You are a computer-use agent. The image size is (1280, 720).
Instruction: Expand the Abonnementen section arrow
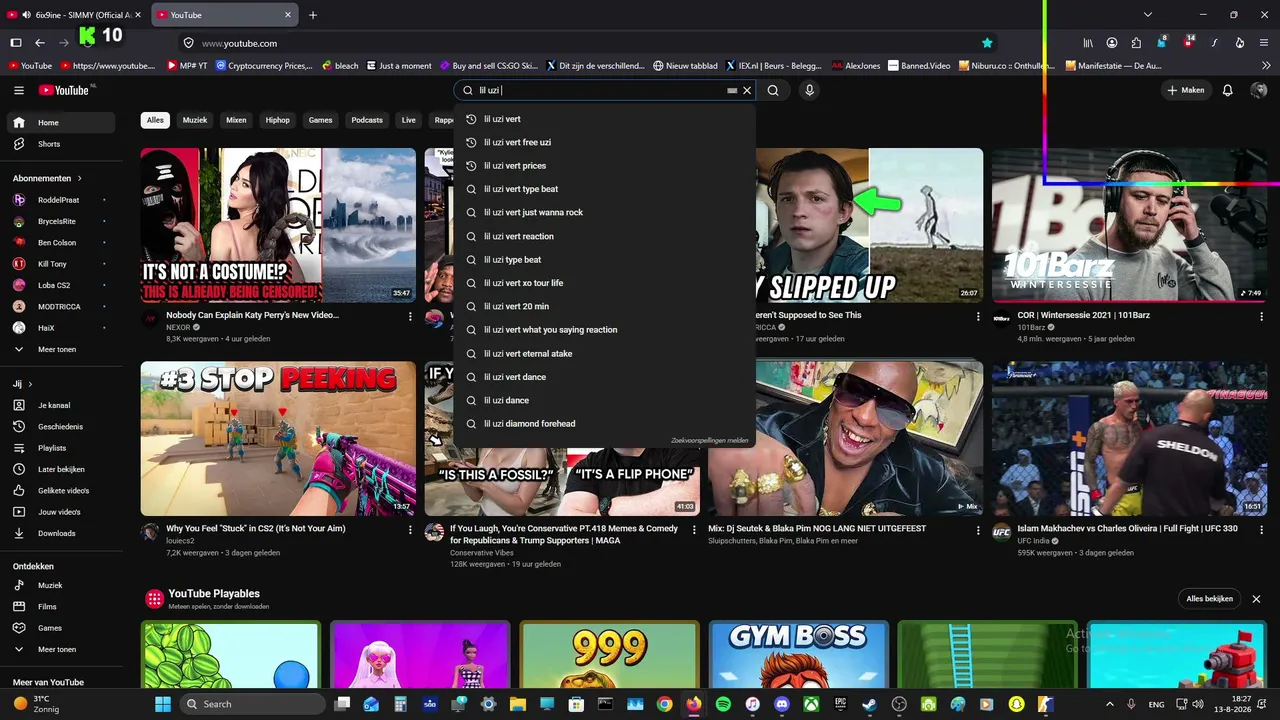(79, 178)
